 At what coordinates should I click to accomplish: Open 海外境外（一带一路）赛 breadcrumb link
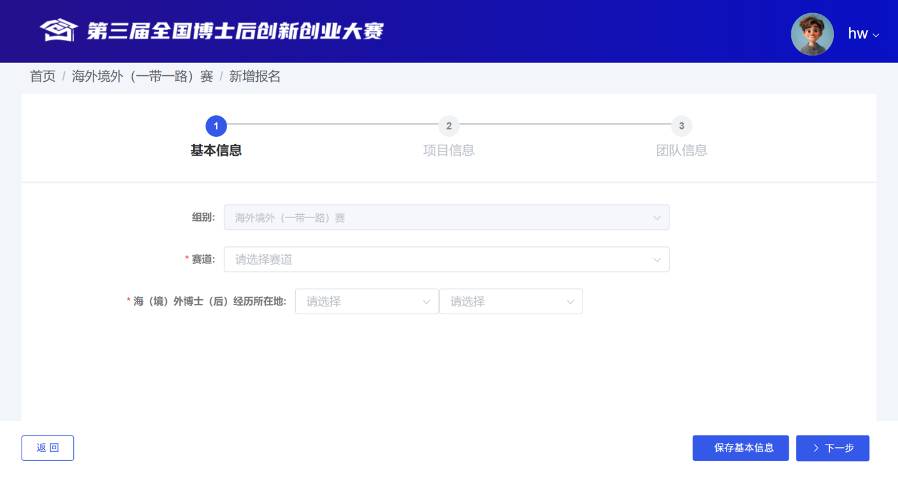point(142,76)
